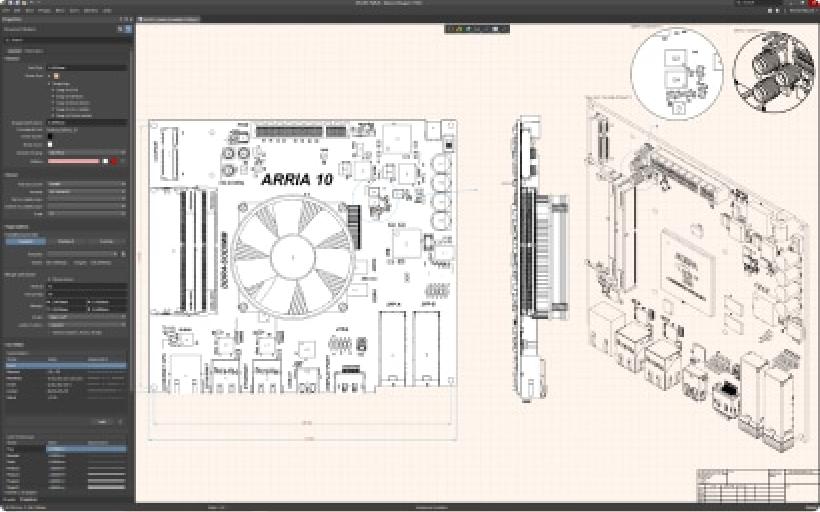
Task: Click the Add button below the Line Styles table
Action: pyautogui.click(x=103, y=421)
